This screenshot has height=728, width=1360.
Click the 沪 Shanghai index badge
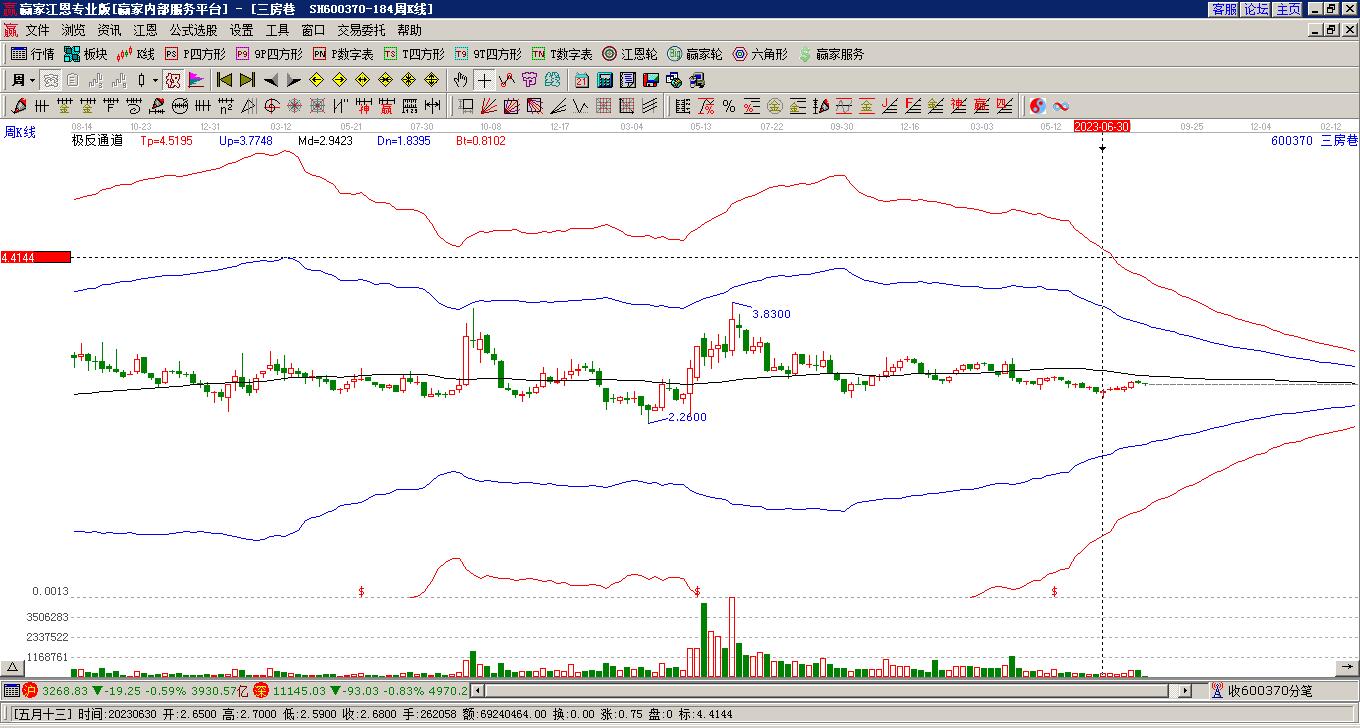30,690
